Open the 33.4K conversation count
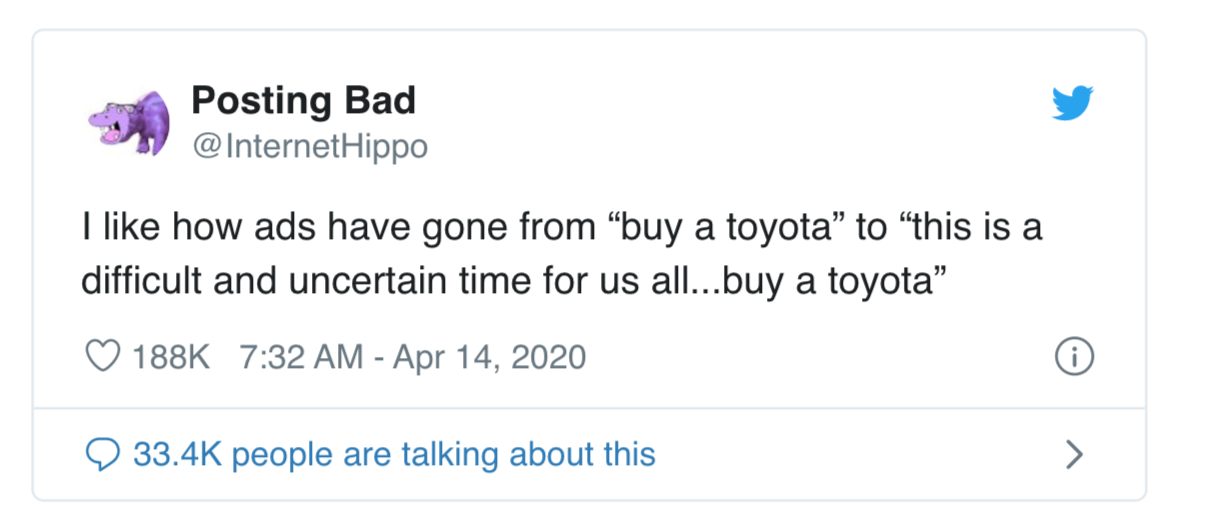Viewport: 1218px width, 530px height. click(177, 455)
